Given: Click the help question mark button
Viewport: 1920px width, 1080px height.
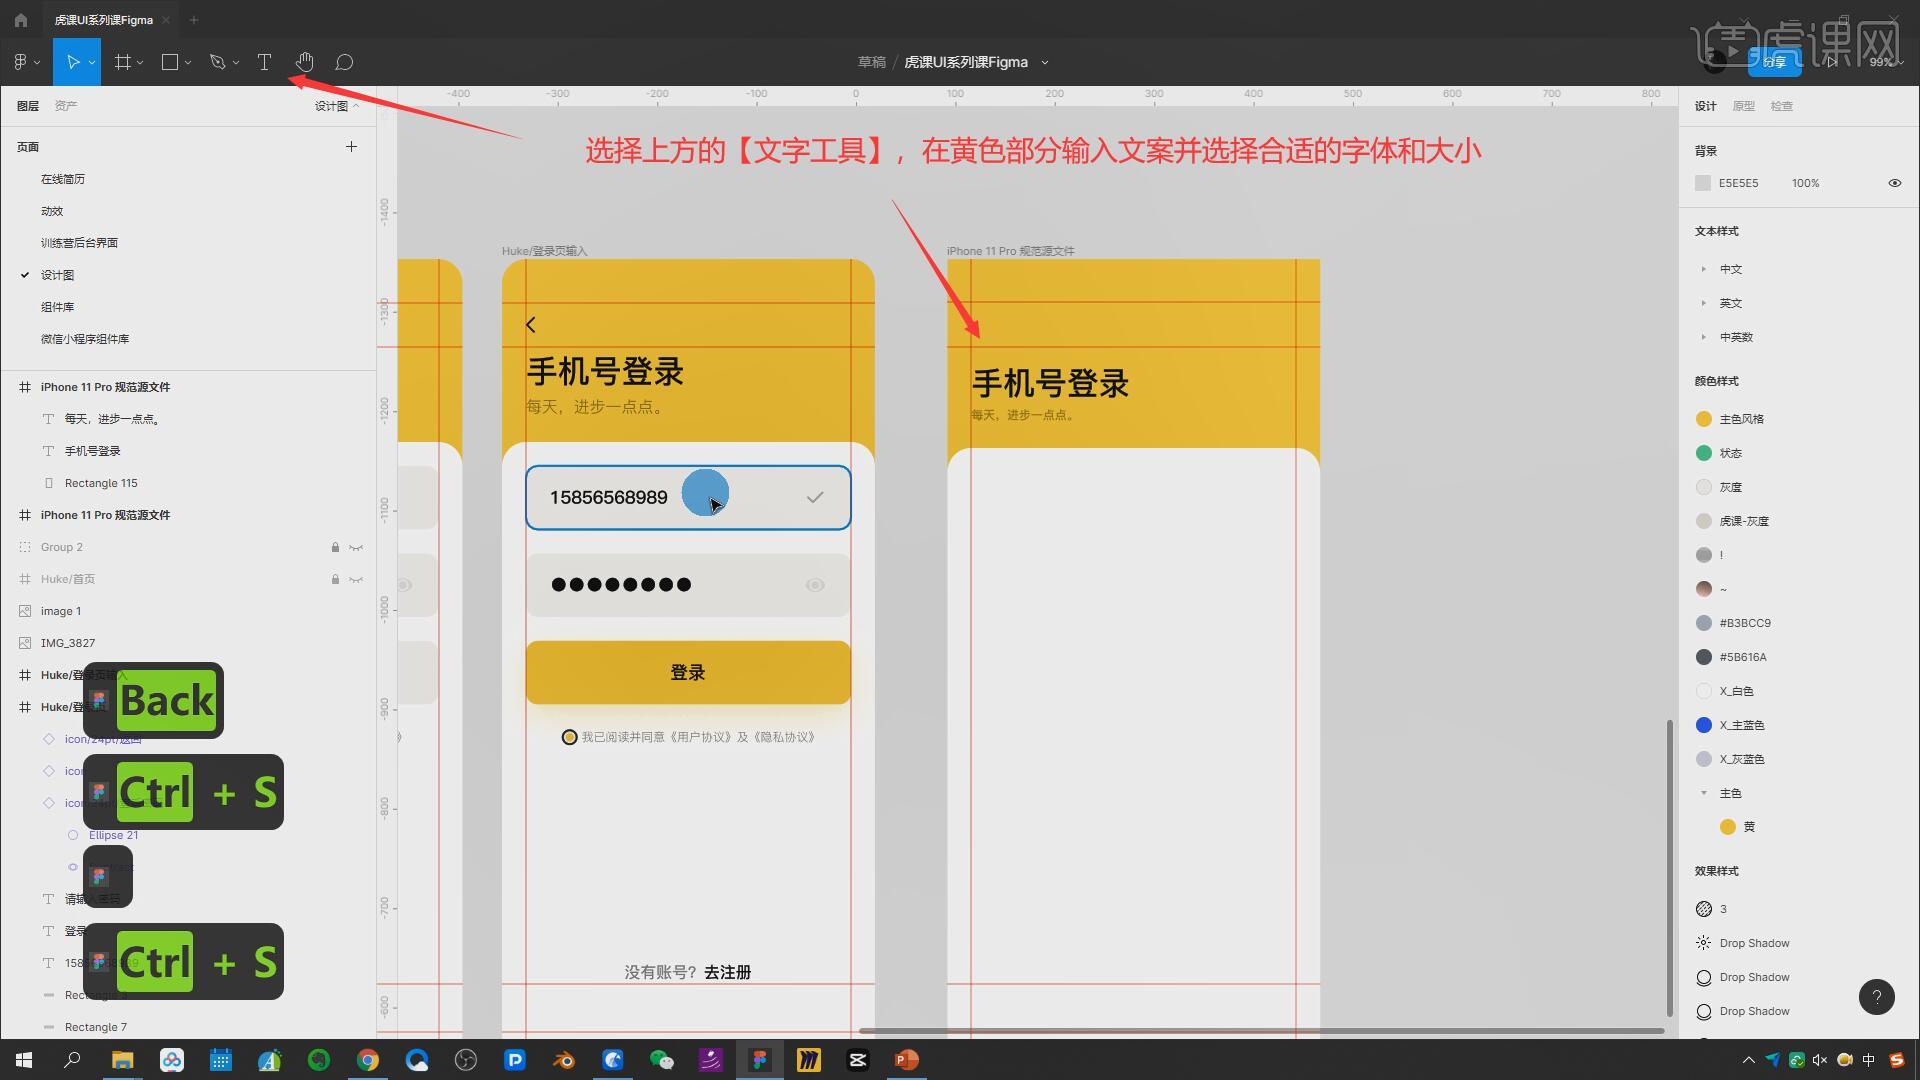Looking at the screenshot, I should pos(1876,996).
